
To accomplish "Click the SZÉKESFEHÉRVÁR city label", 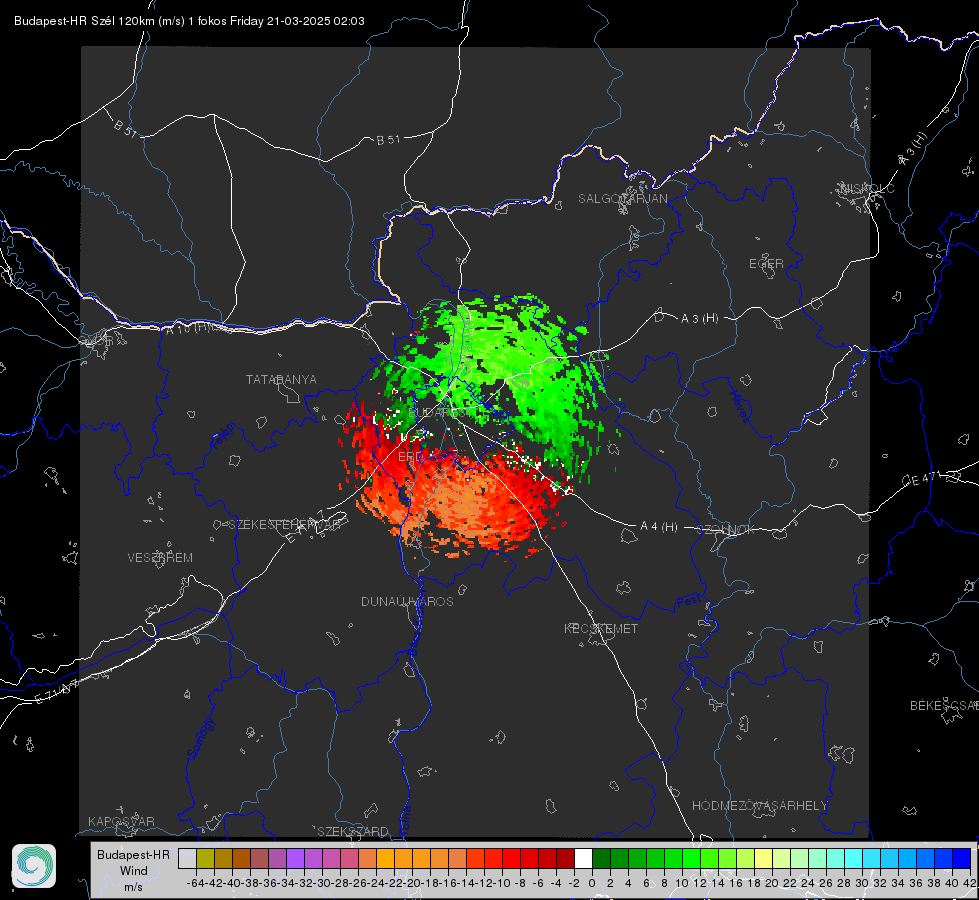I will (x=287, y=524).
